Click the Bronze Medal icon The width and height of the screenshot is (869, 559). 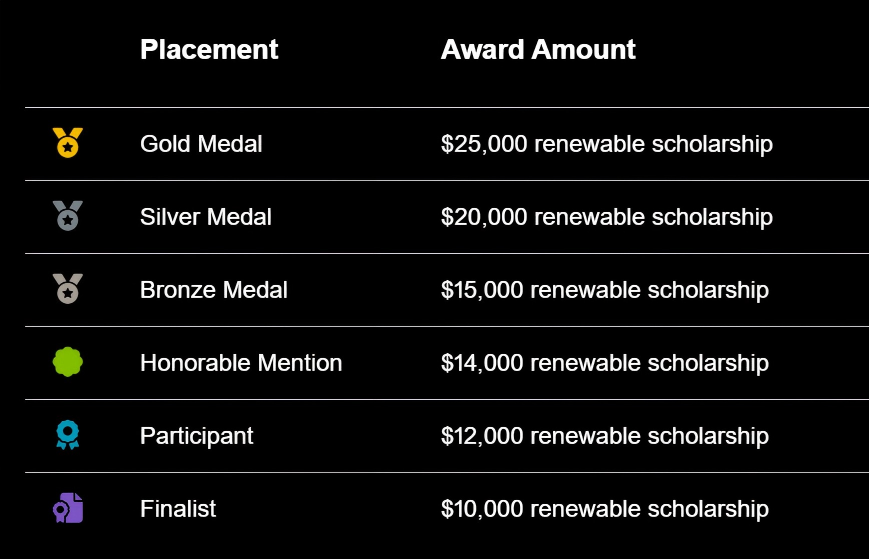pyautogui.click(x=68, y=289)
